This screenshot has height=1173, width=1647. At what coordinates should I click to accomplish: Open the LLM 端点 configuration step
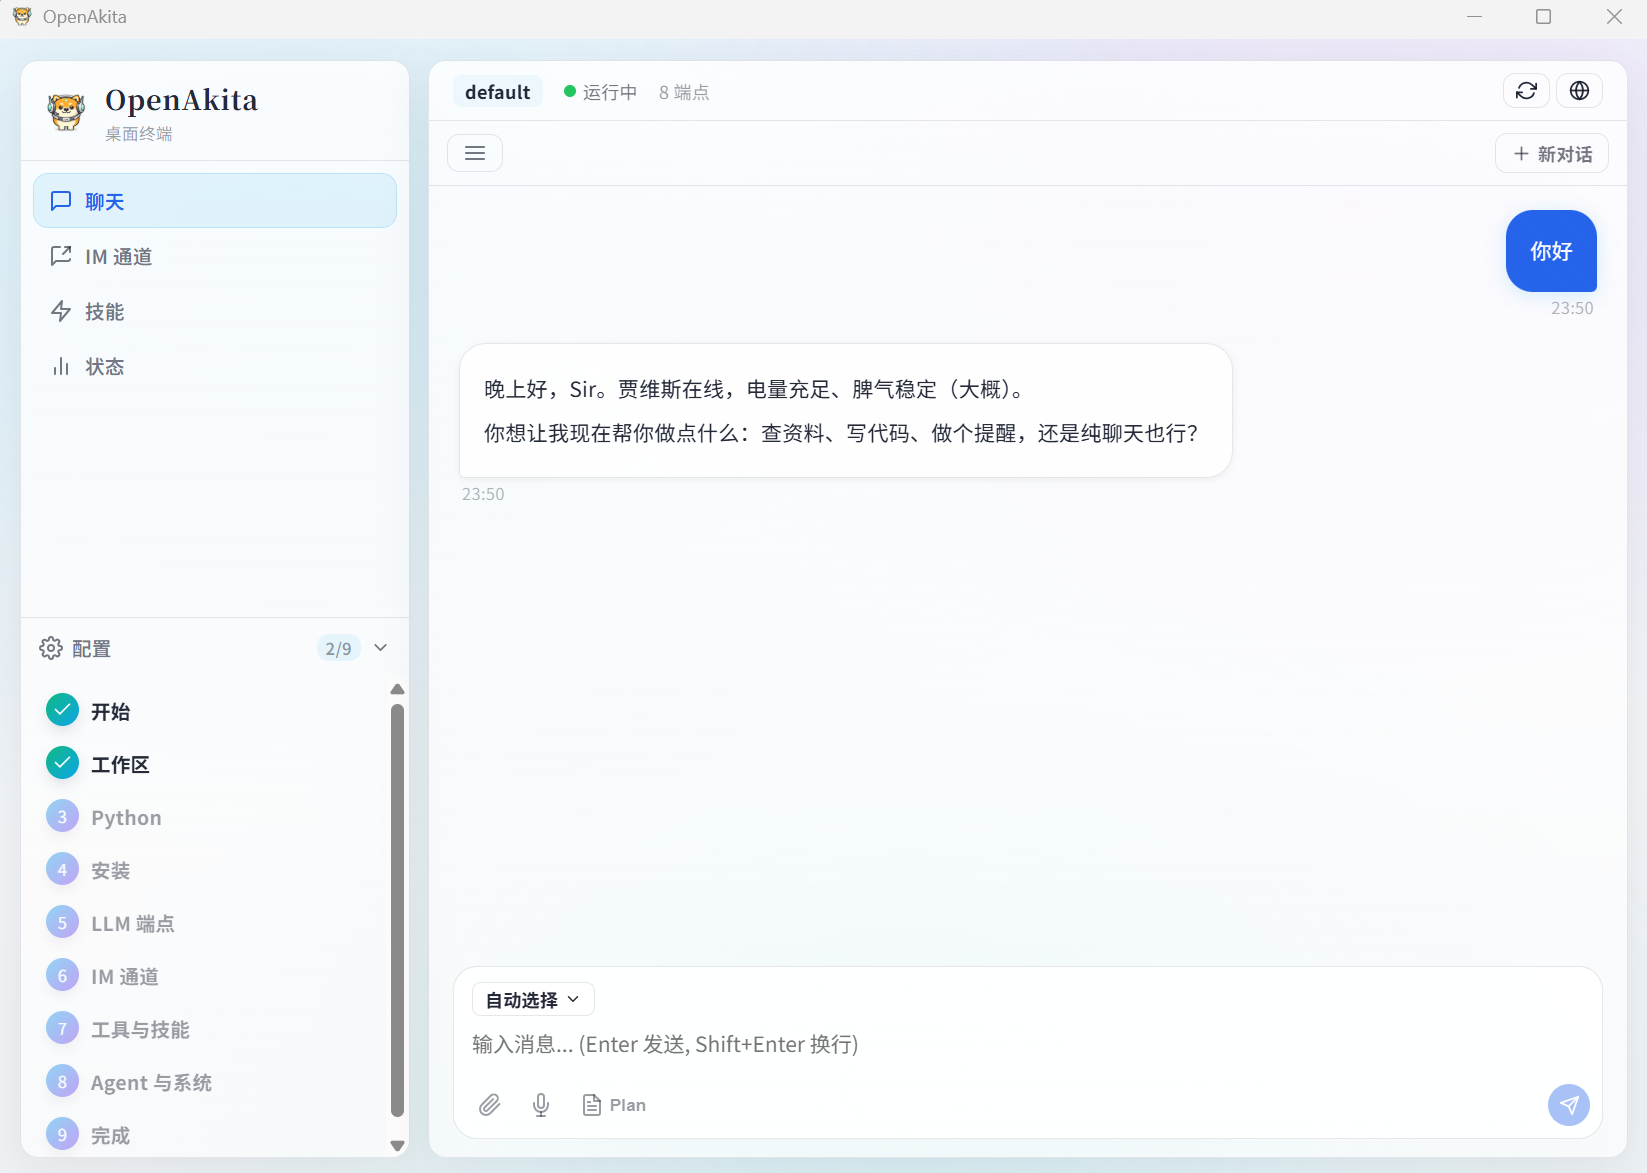click(x=131, y=923)
